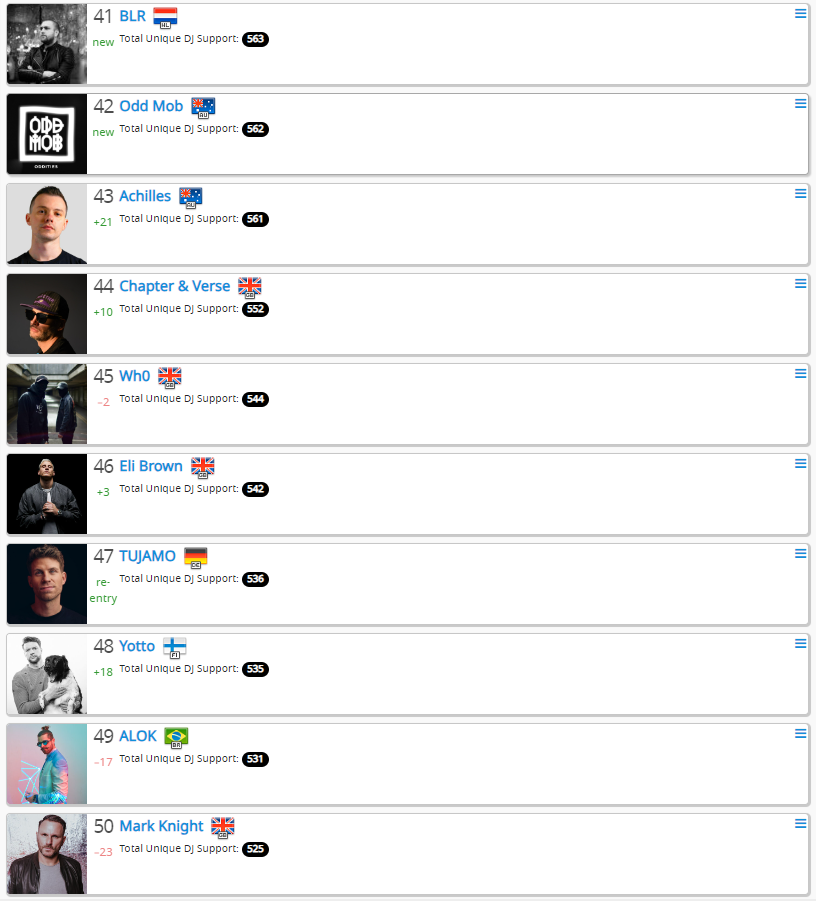
Task: Click the Finland flag next to Yotto
Action: pos(175,648)
